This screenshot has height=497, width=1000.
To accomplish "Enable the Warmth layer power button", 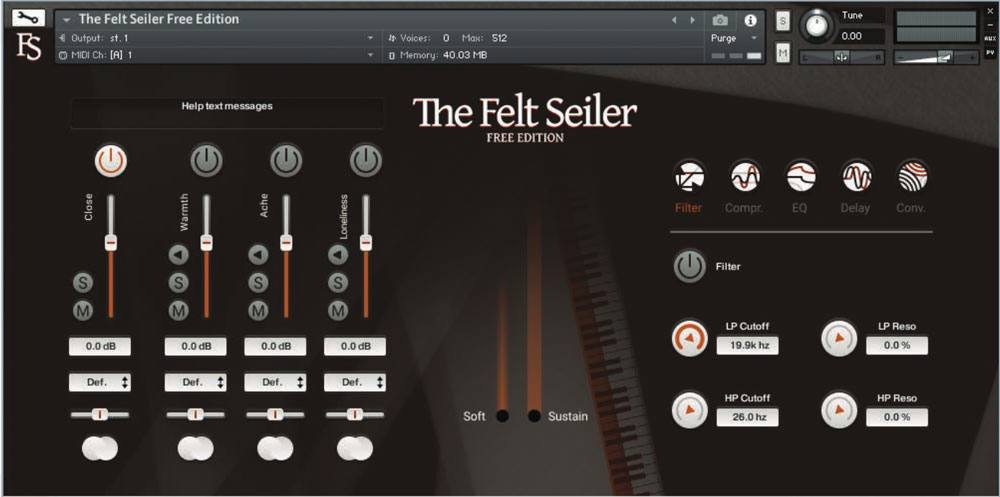I will (206, 160).
